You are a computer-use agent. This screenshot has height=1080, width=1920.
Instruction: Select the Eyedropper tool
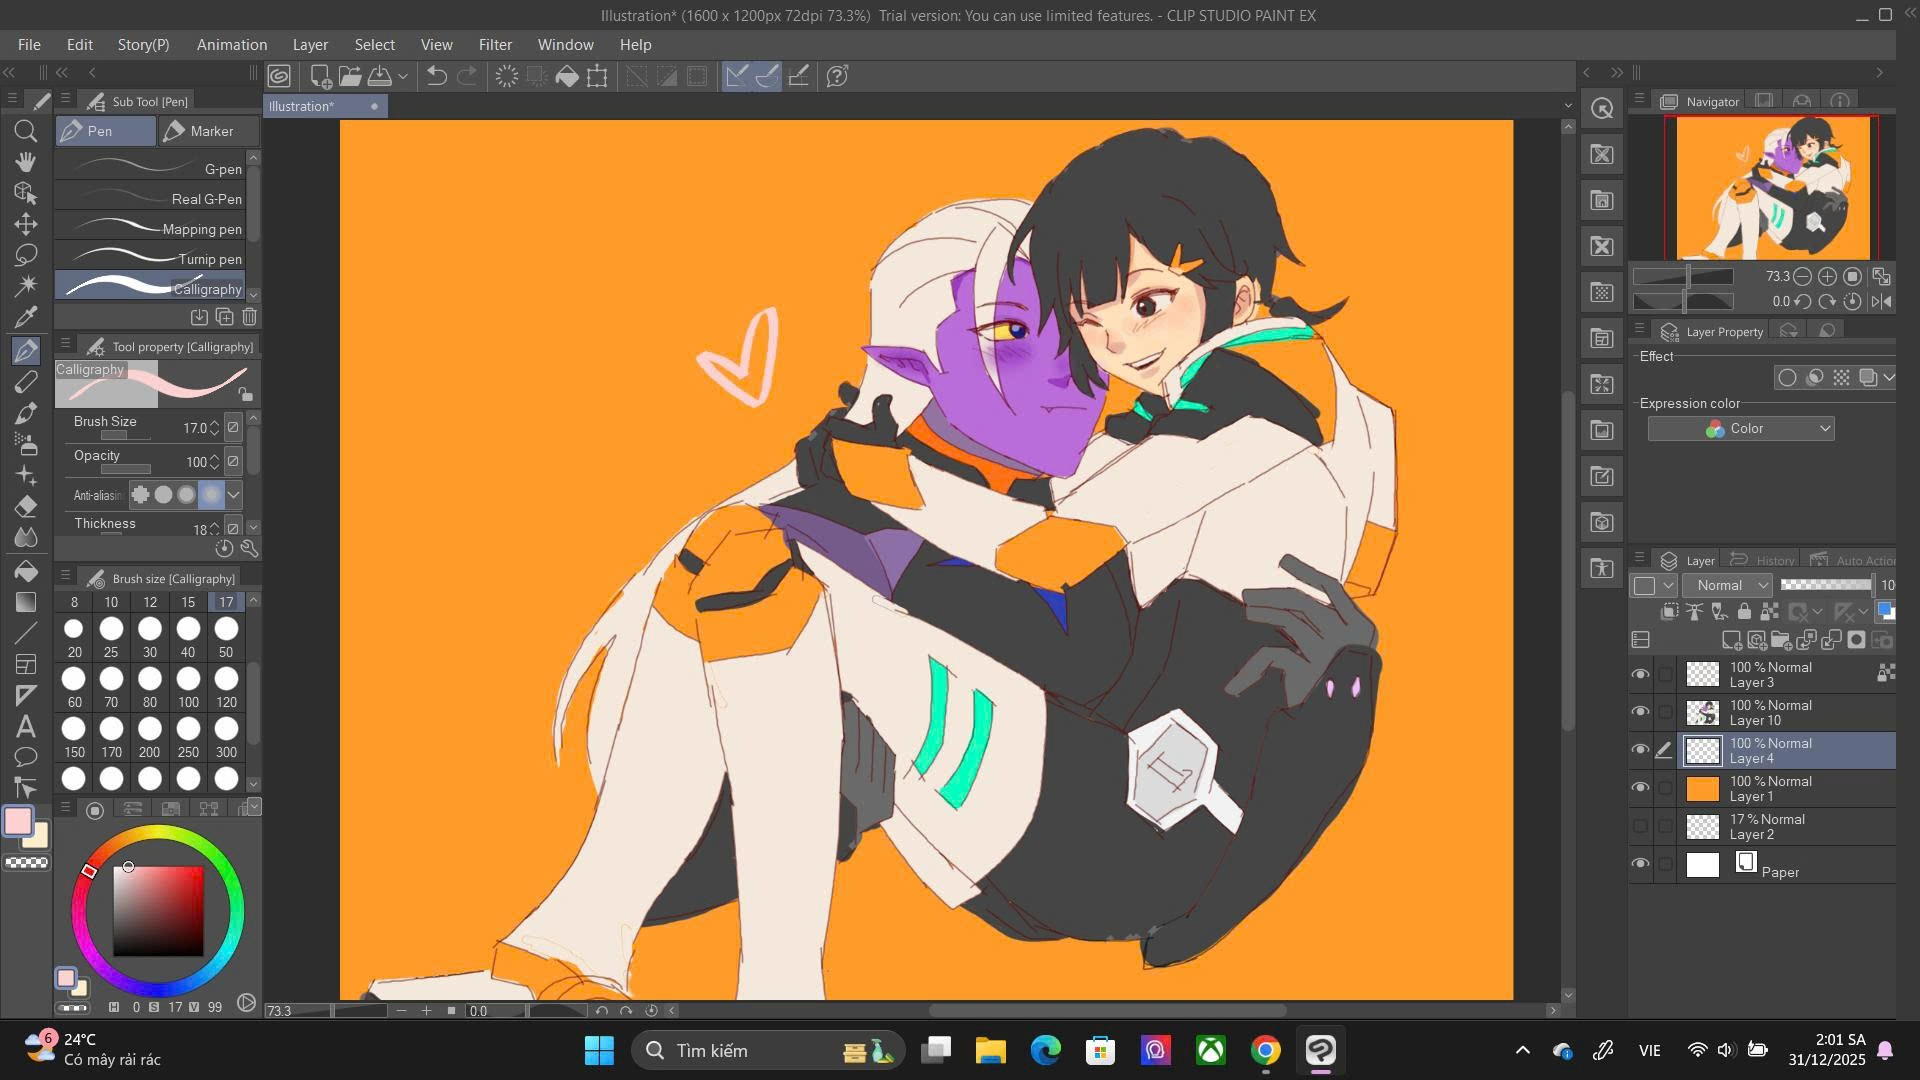point(26,317)
